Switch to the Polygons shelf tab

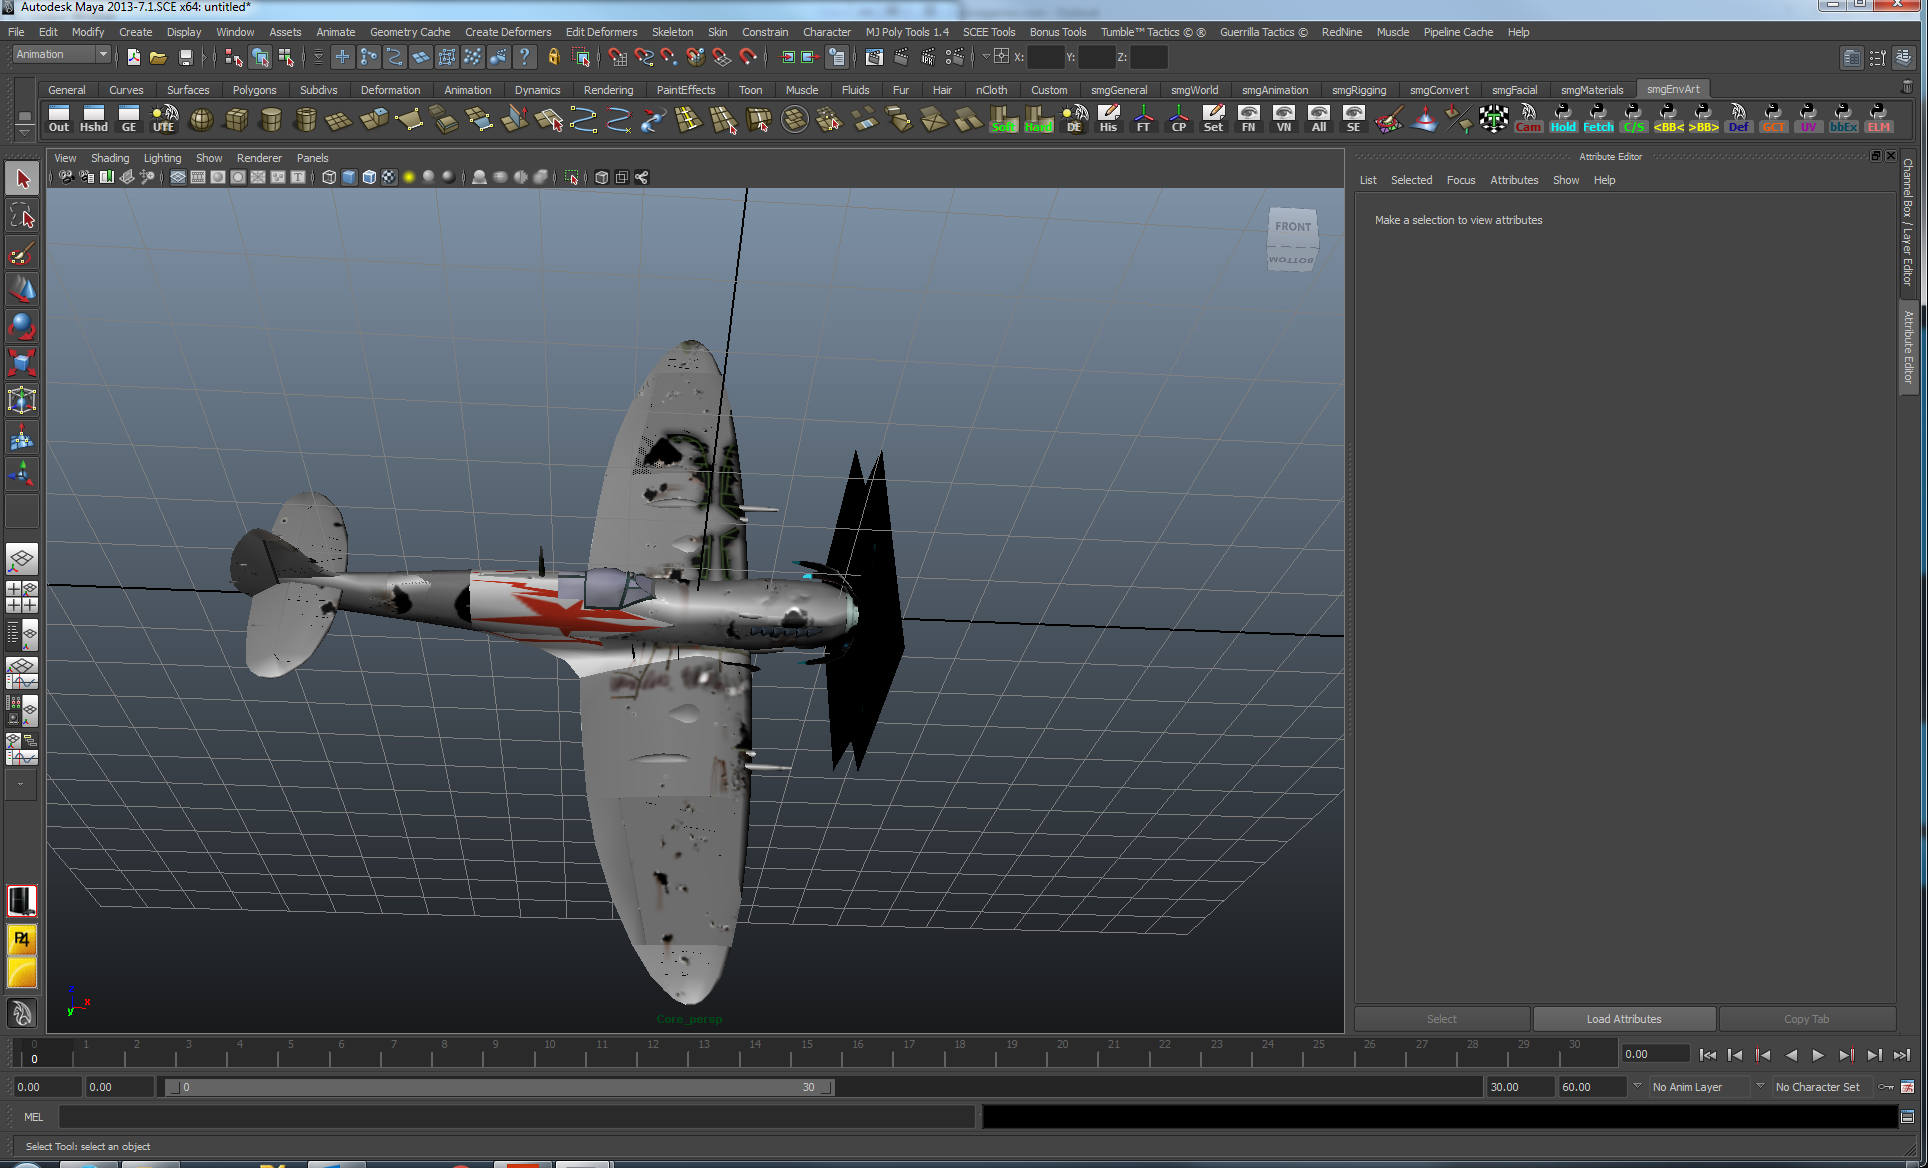click(x=254, y=90)
